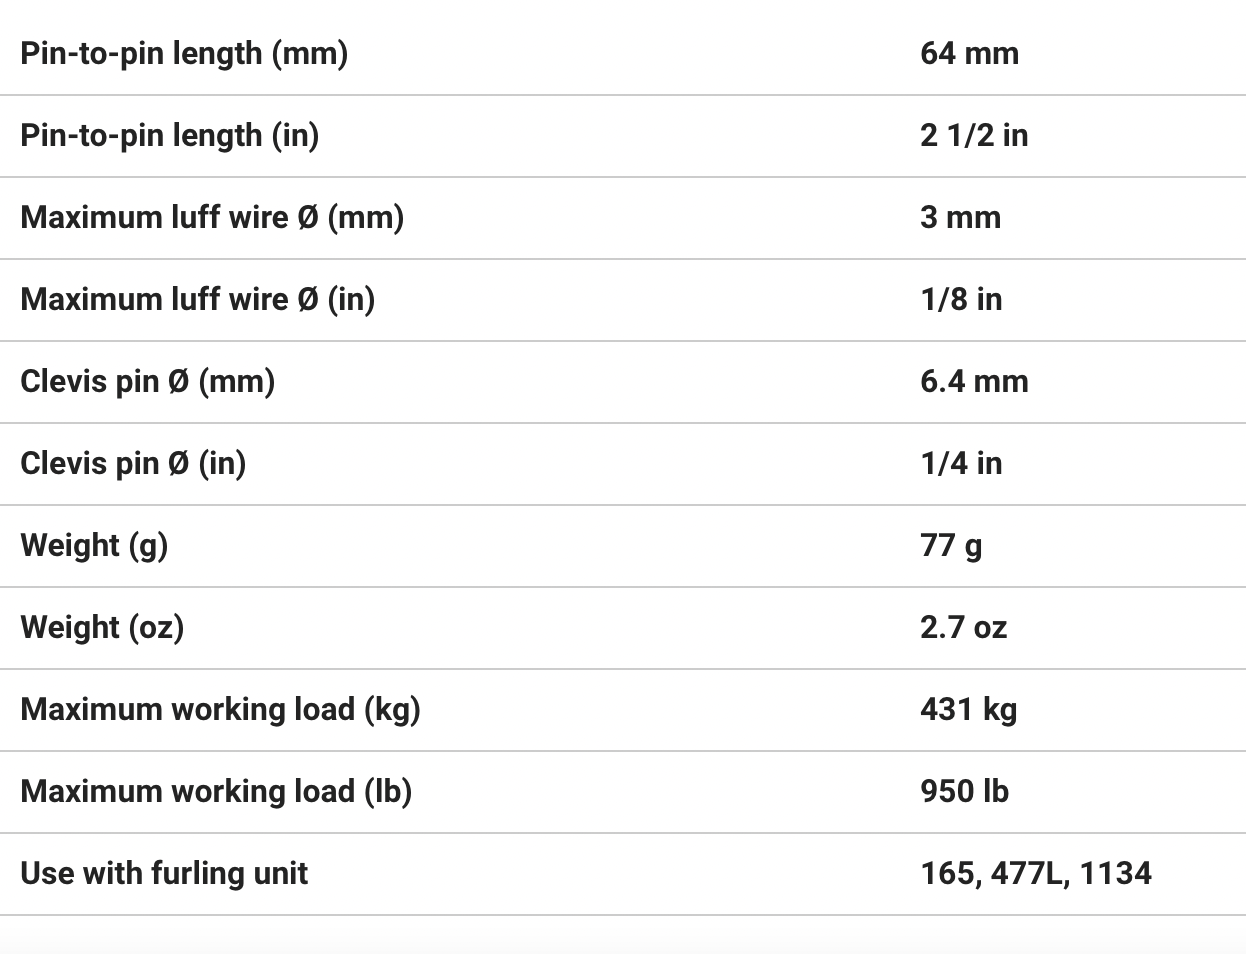
Task: Select the 64 mm value
Action: [969, 53]
